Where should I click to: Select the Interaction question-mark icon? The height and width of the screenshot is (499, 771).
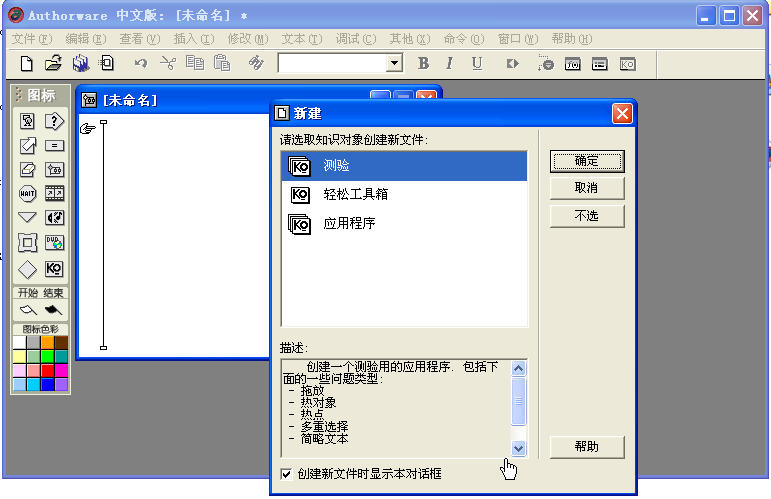point(54,121)
